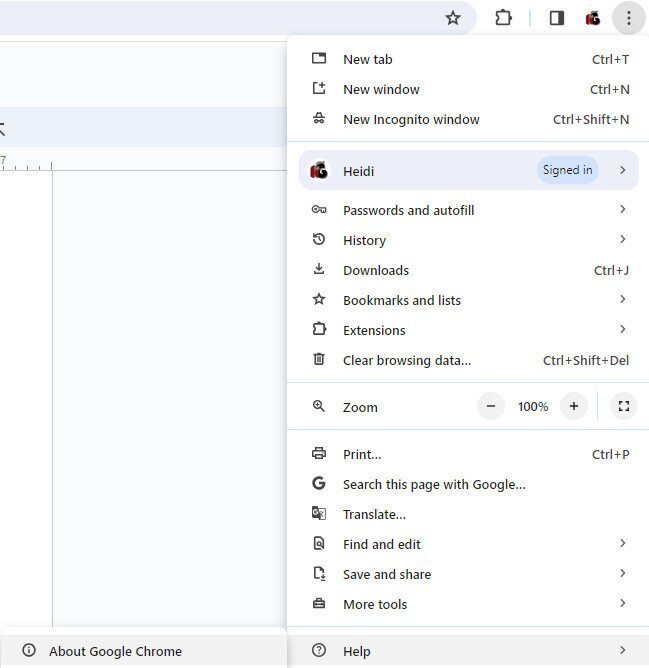Open Downloads from the menu

pos(376,270)
